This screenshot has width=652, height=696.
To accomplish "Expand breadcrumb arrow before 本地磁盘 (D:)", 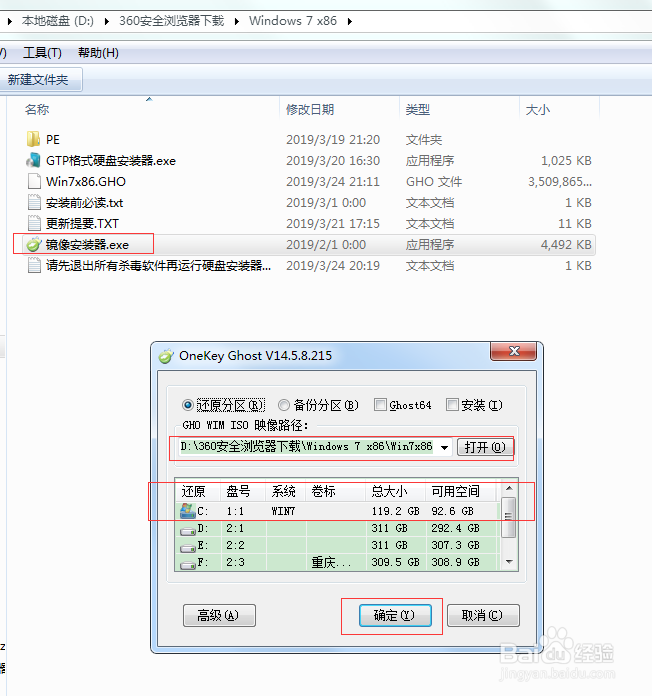I will click(10, 21).
